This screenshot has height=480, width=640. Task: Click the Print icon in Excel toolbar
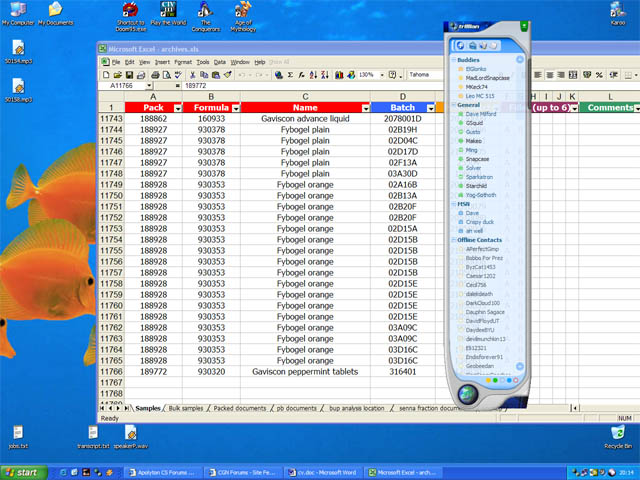click(x=155, y=74)
